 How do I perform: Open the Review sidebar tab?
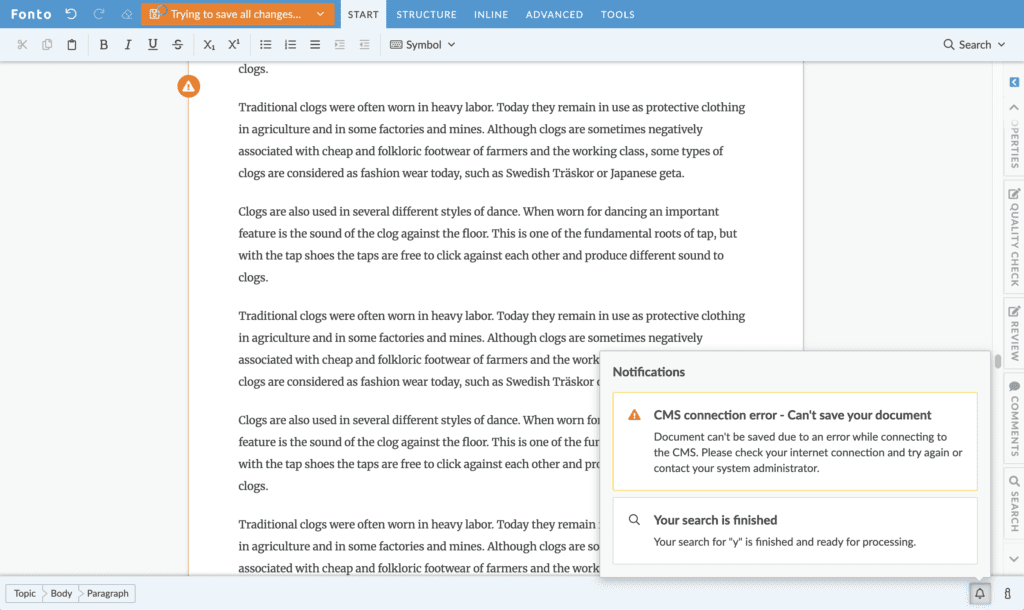[x=1014, y=333]
